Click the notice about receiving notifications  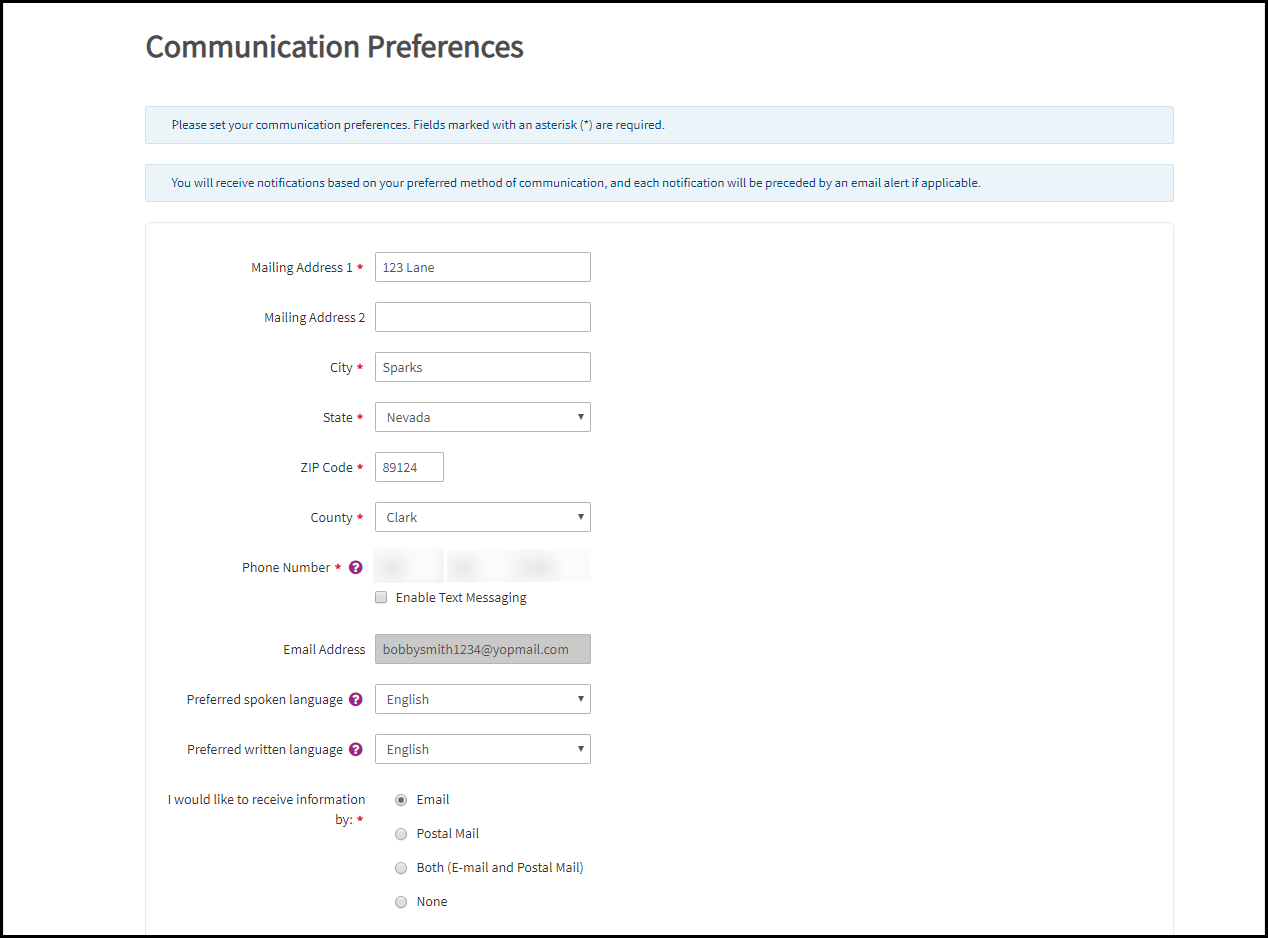(659, 183)
